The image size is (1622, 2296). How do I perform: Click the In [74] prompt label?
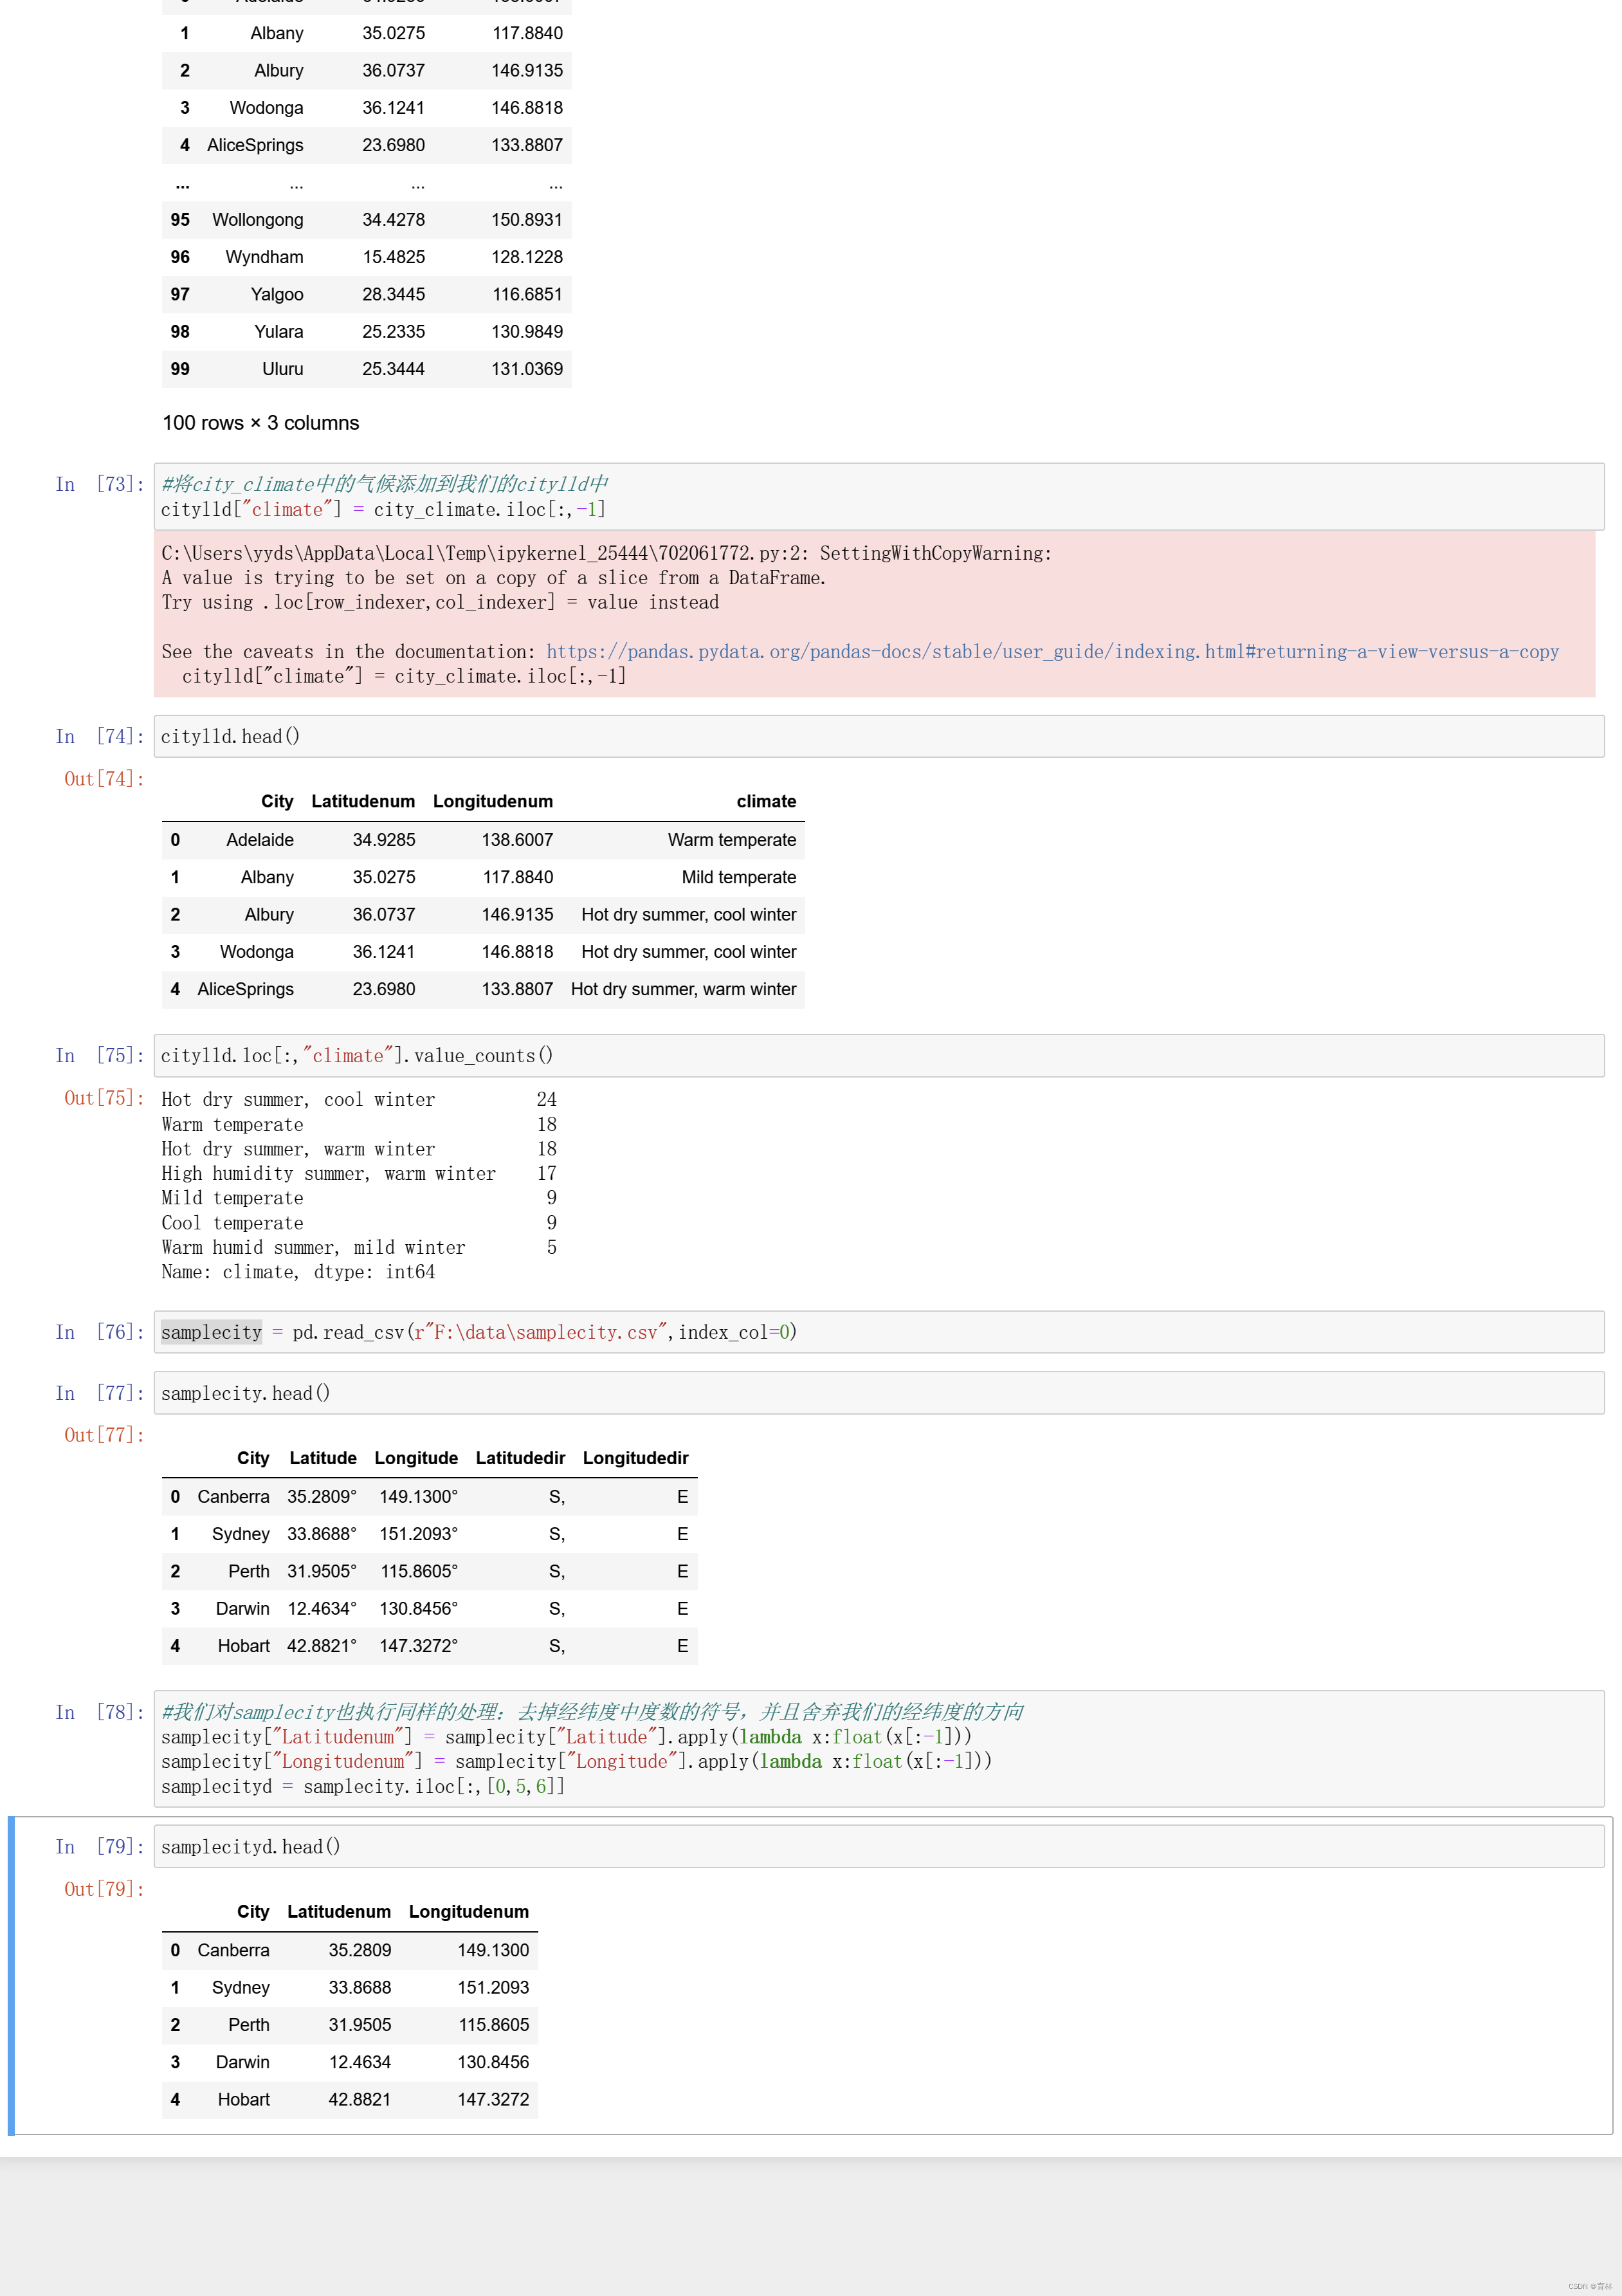point(100,737)
